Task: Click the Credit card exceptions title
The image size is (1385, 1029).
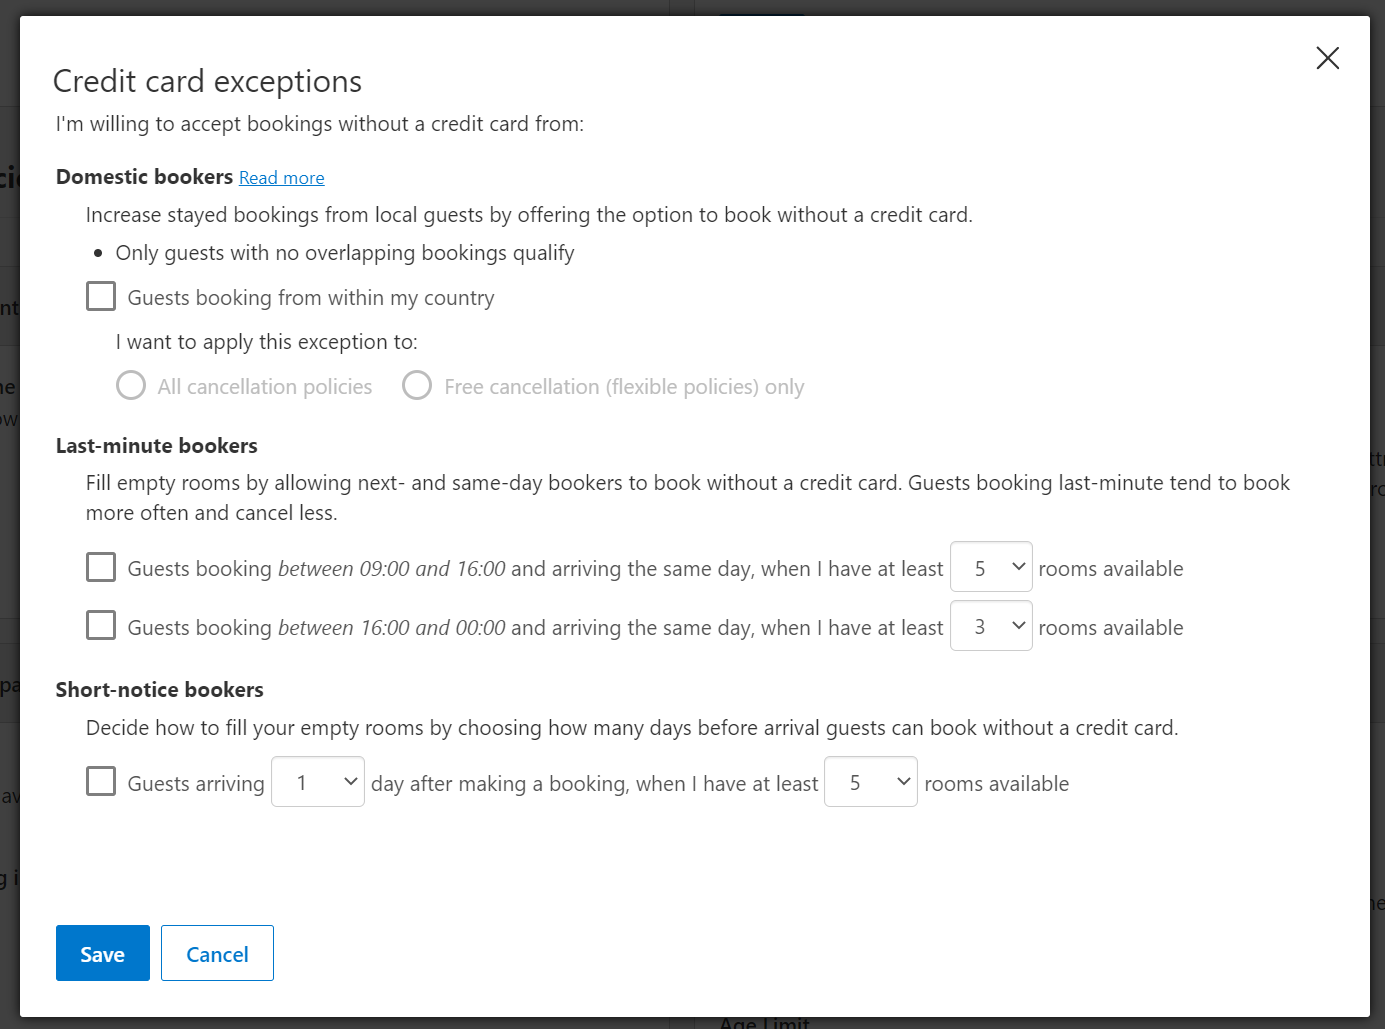Action: 207,82
